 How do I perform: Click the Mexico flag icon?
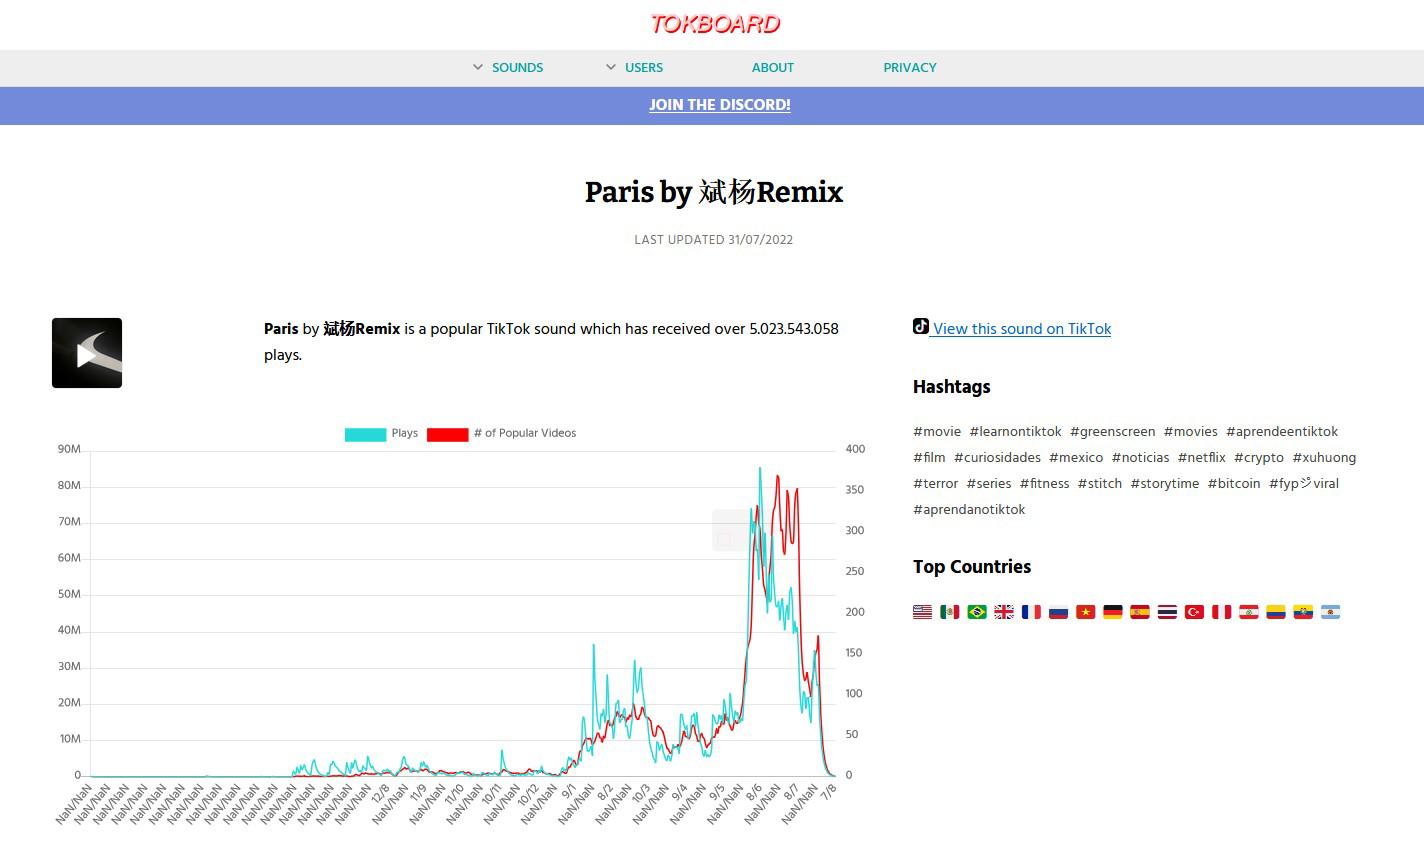click(x=949, y=612)
